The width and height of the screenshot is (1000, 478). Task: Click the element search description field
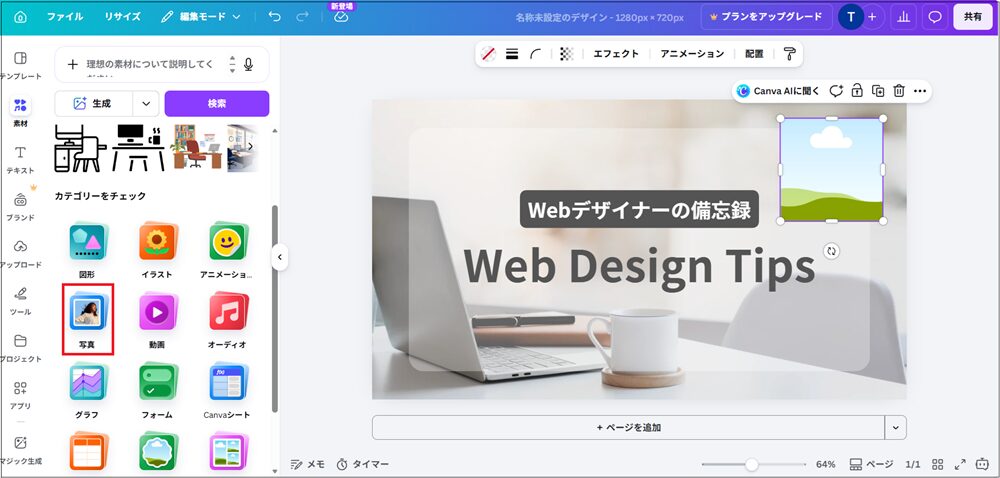(150, 64)
